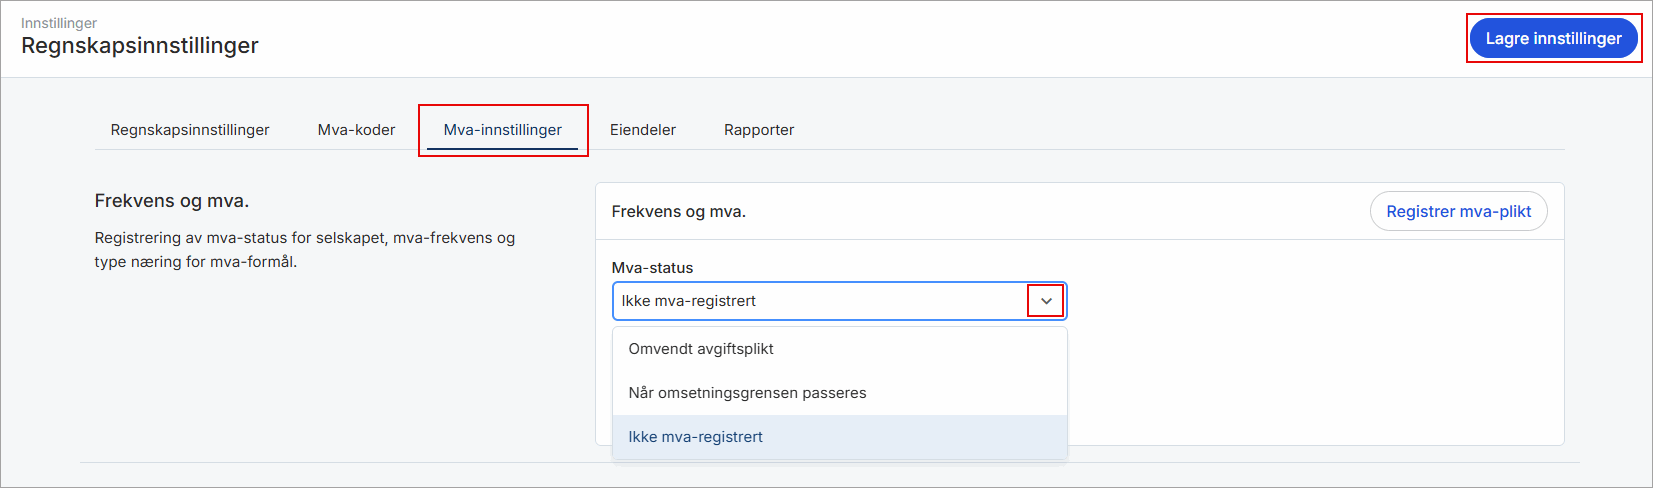Collapse the Mva-status dropdown chevron
Viewport: 1653px width, 488px height.
pos(1046,301)
